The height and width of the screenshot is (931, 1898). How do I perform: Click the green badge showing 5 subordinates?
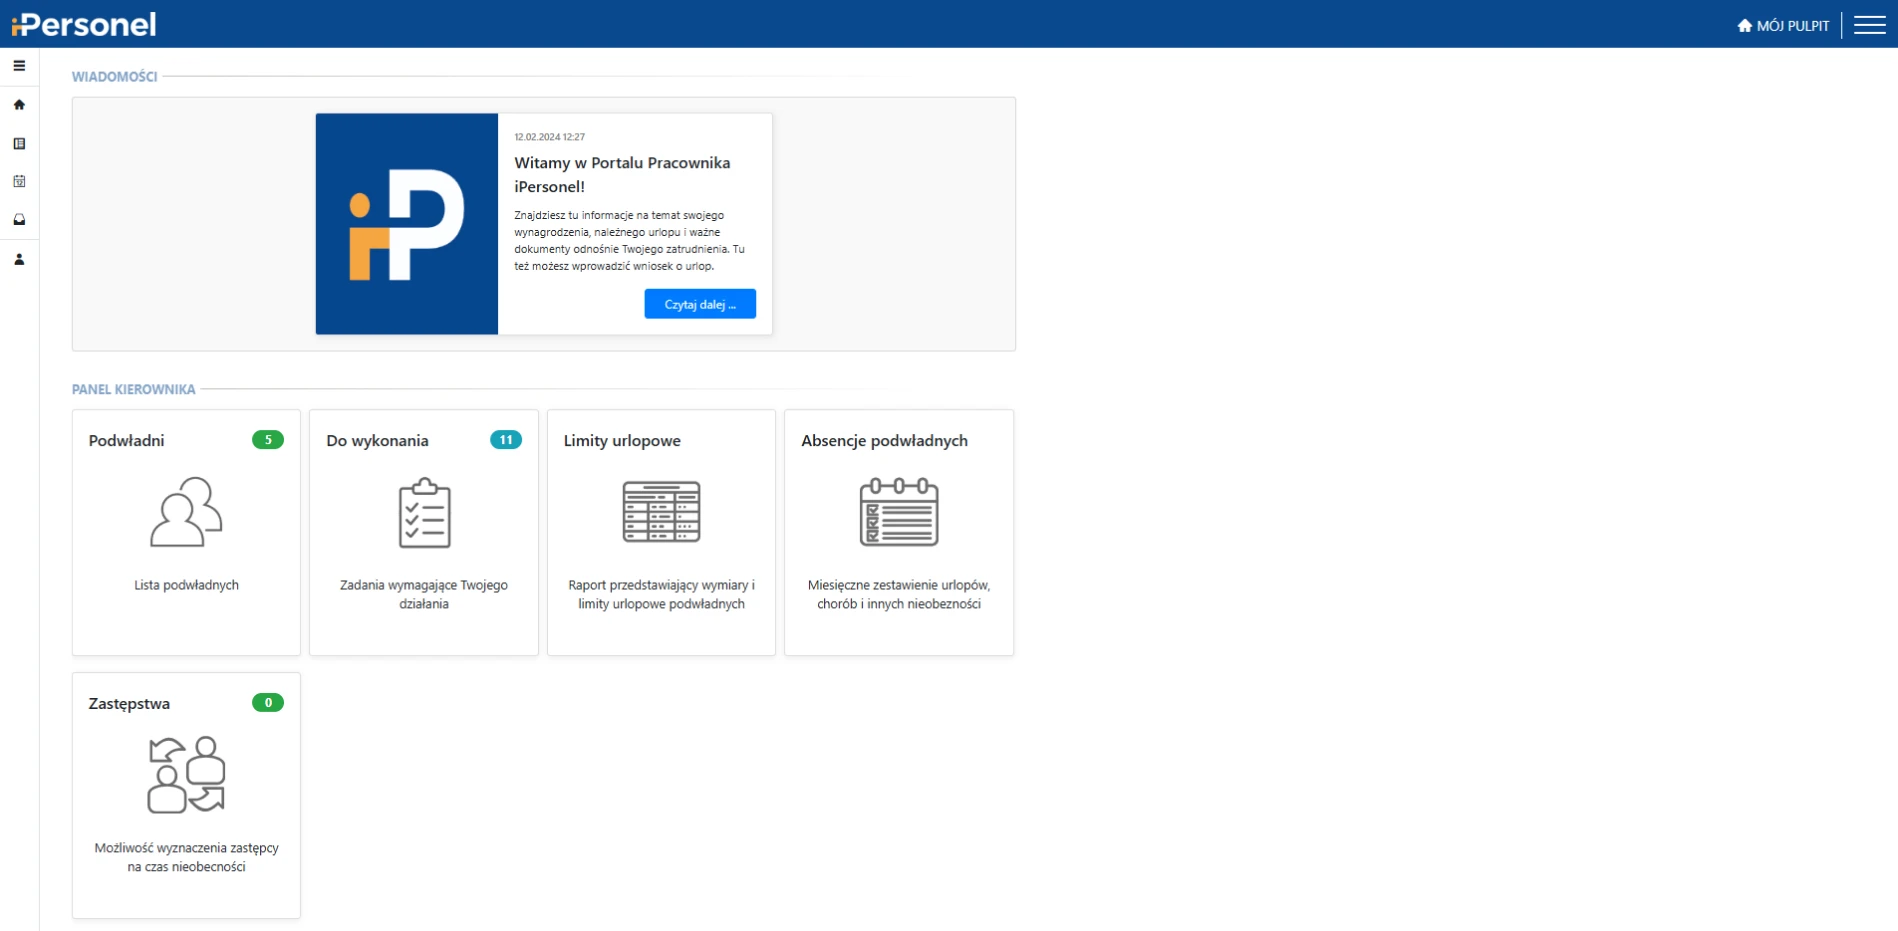point(268,440)
